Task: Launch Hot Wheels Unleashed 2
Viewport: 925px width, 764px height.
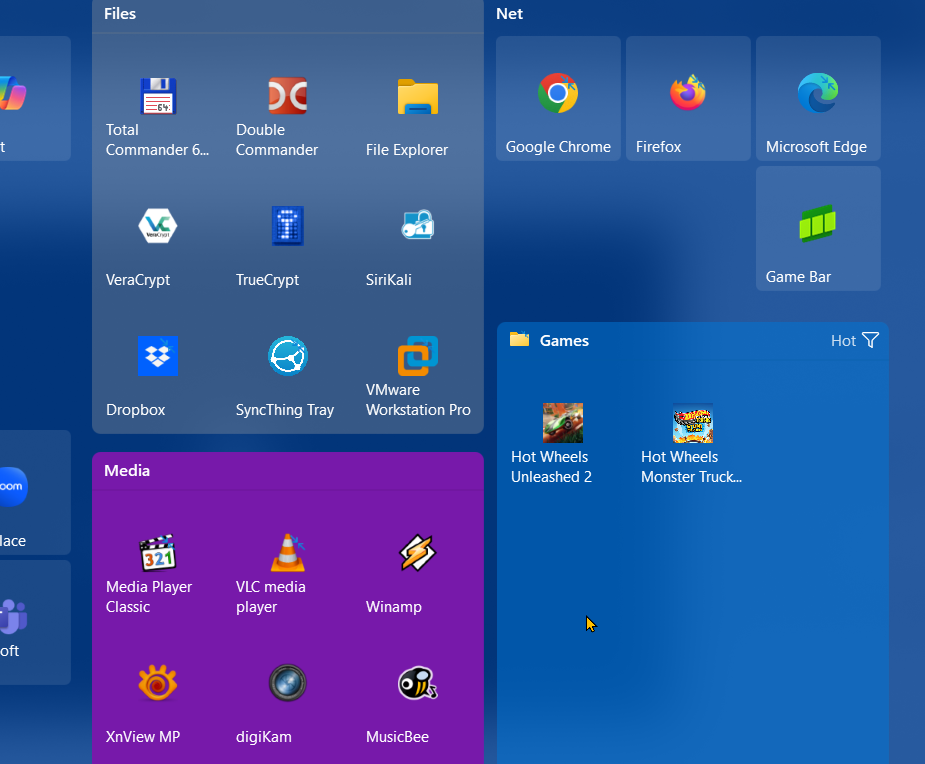Action: tap(563, 441)
